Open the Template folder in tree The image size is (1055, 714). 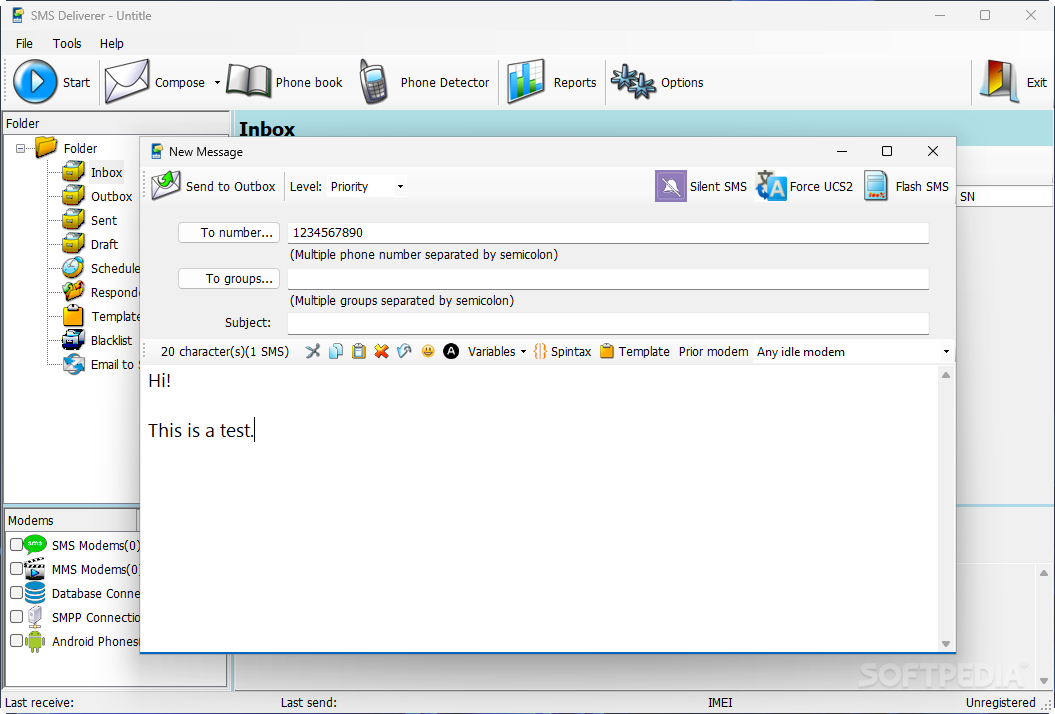(x=116, y=316)
